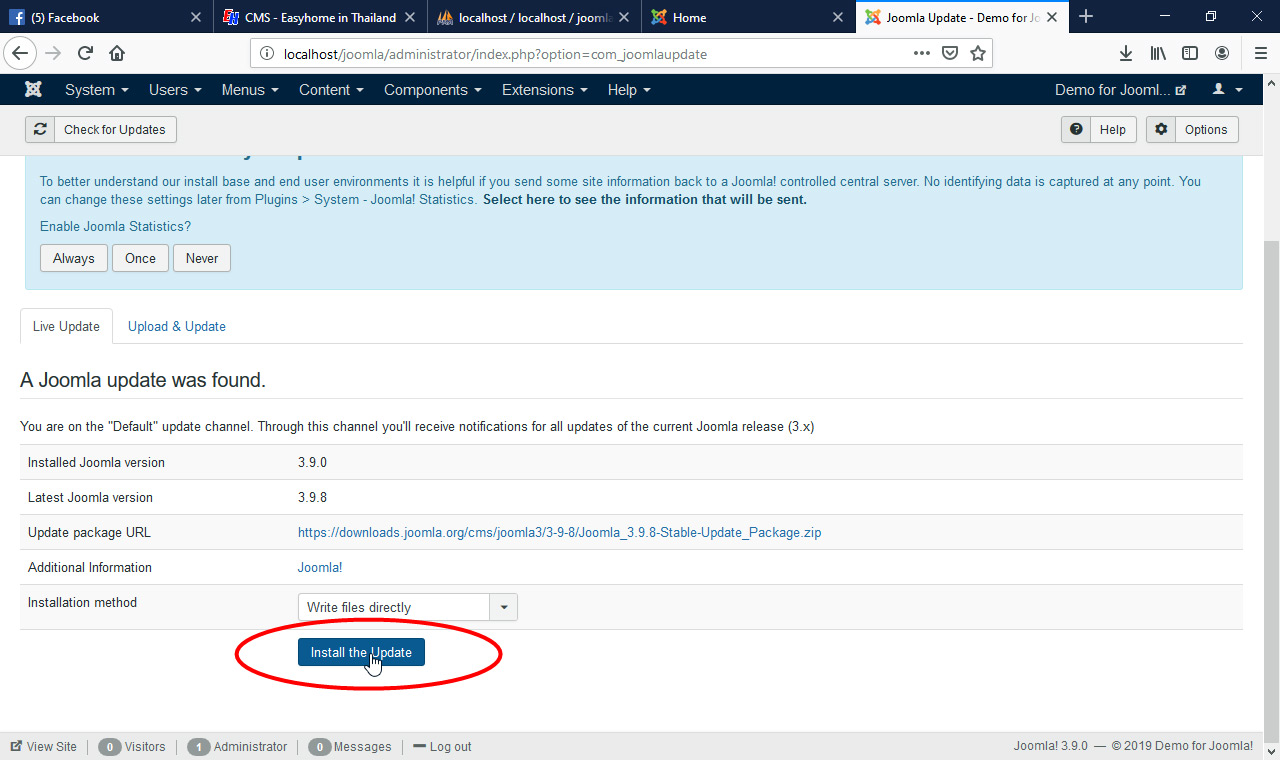The width and height of the screenshot is (1280, 760).
Task: Open the Firefox Library icon
Action: 1158,53
